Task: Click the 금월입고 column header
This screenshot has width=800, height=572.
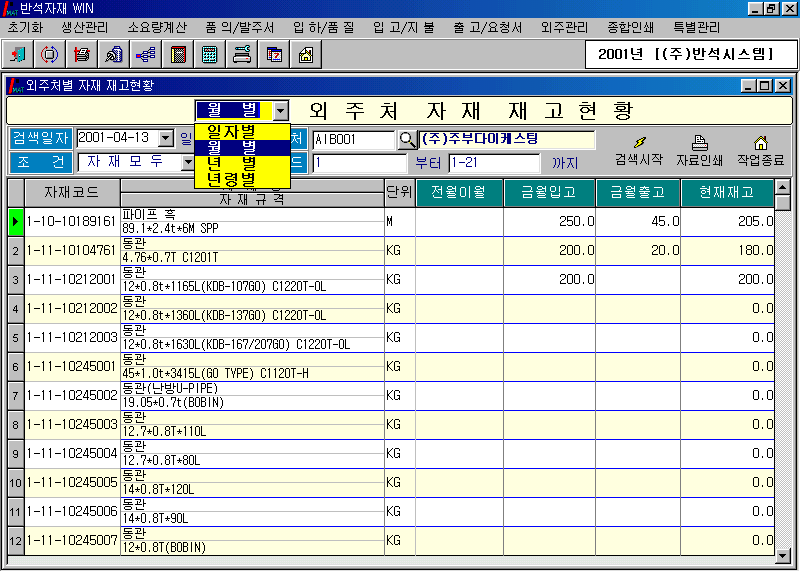Action: pos(550,192)
